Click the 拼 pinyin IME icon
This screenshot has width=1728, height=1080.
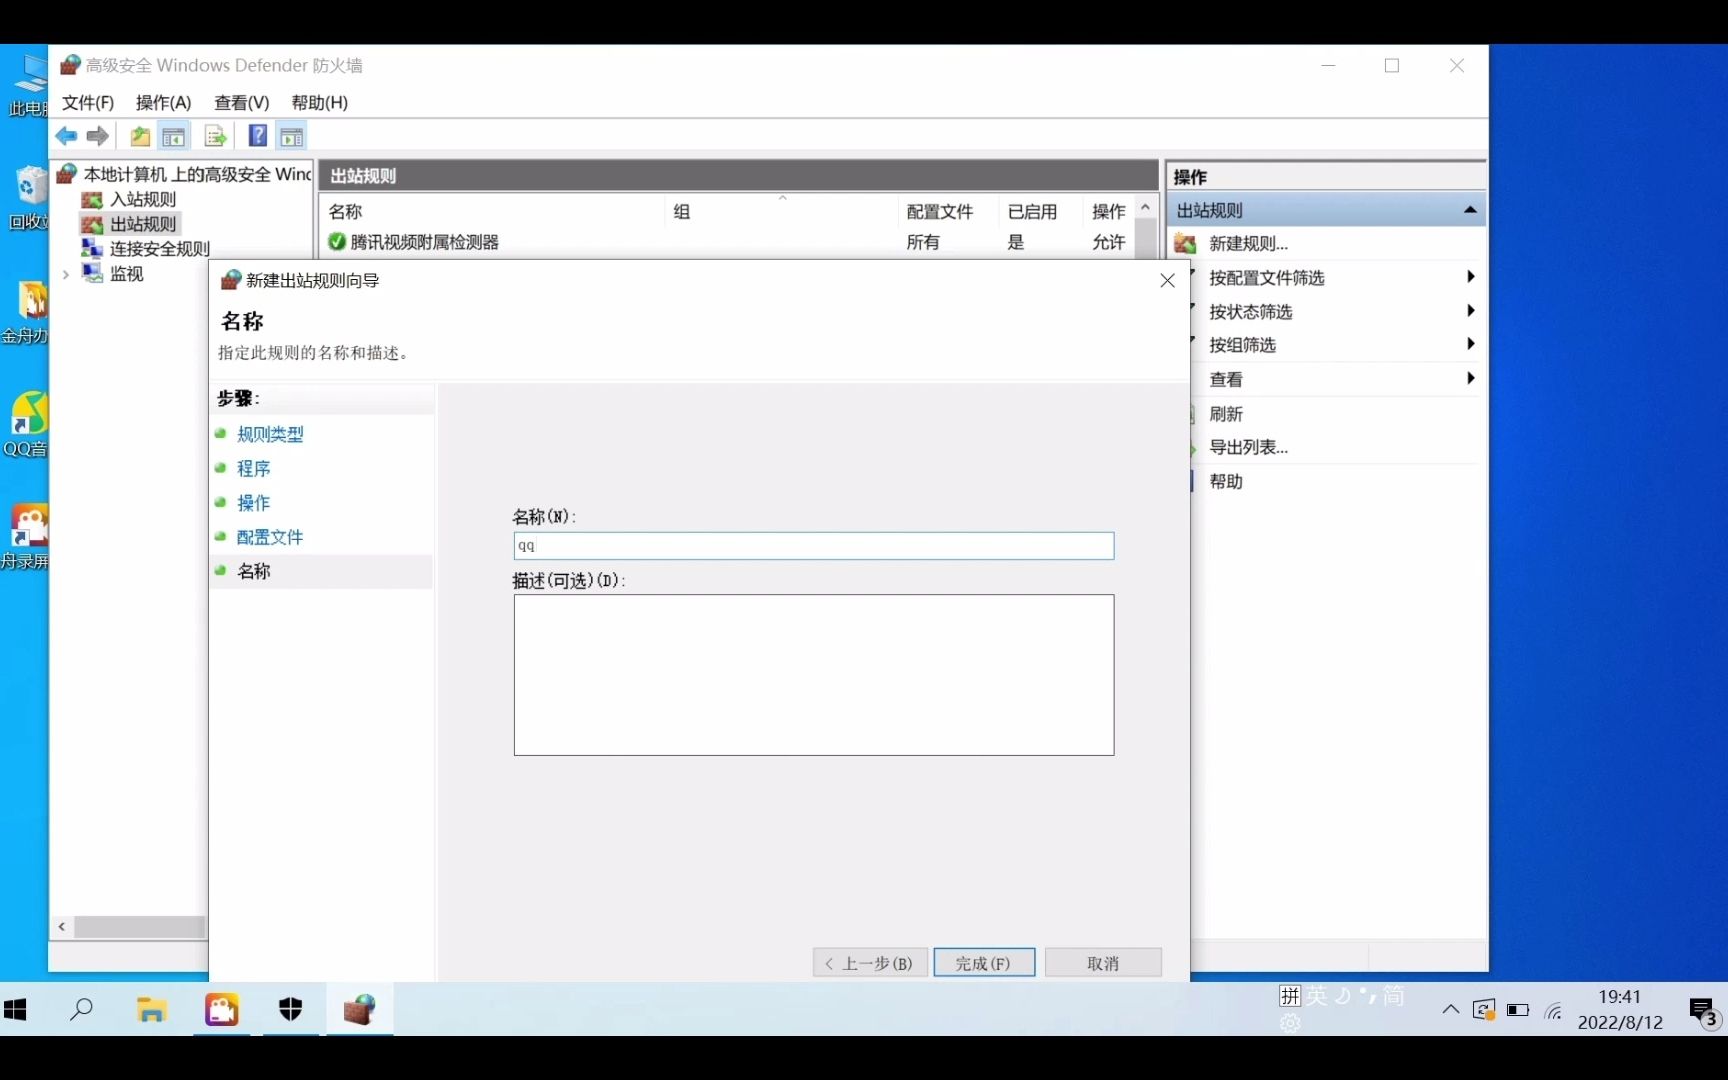coord(1290,996)
